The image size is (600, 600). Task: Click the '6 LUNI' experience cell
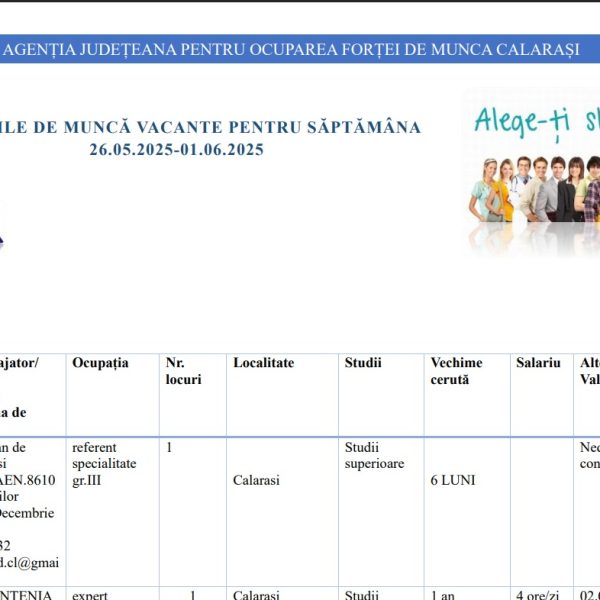tap(453, 480)
